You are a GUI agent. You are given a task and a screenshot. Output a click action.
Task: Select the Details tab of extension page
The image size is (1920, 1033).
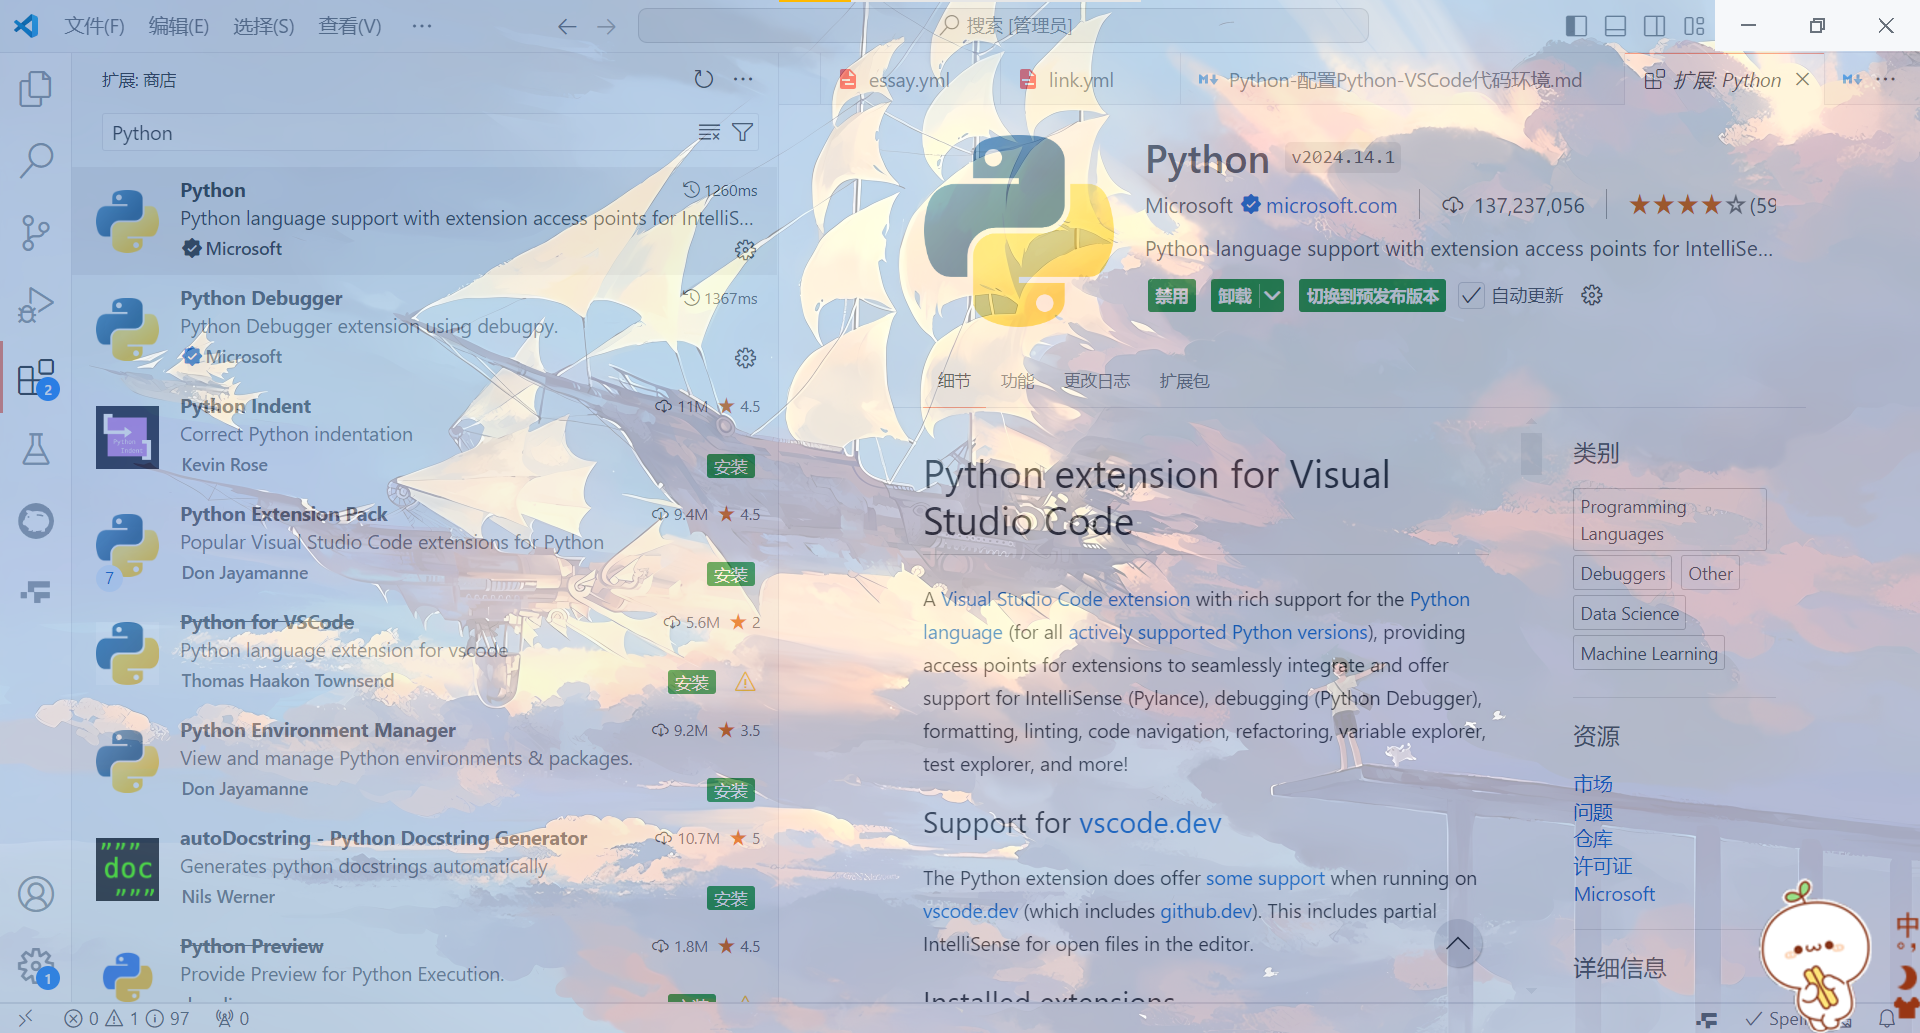pos(954,381)
